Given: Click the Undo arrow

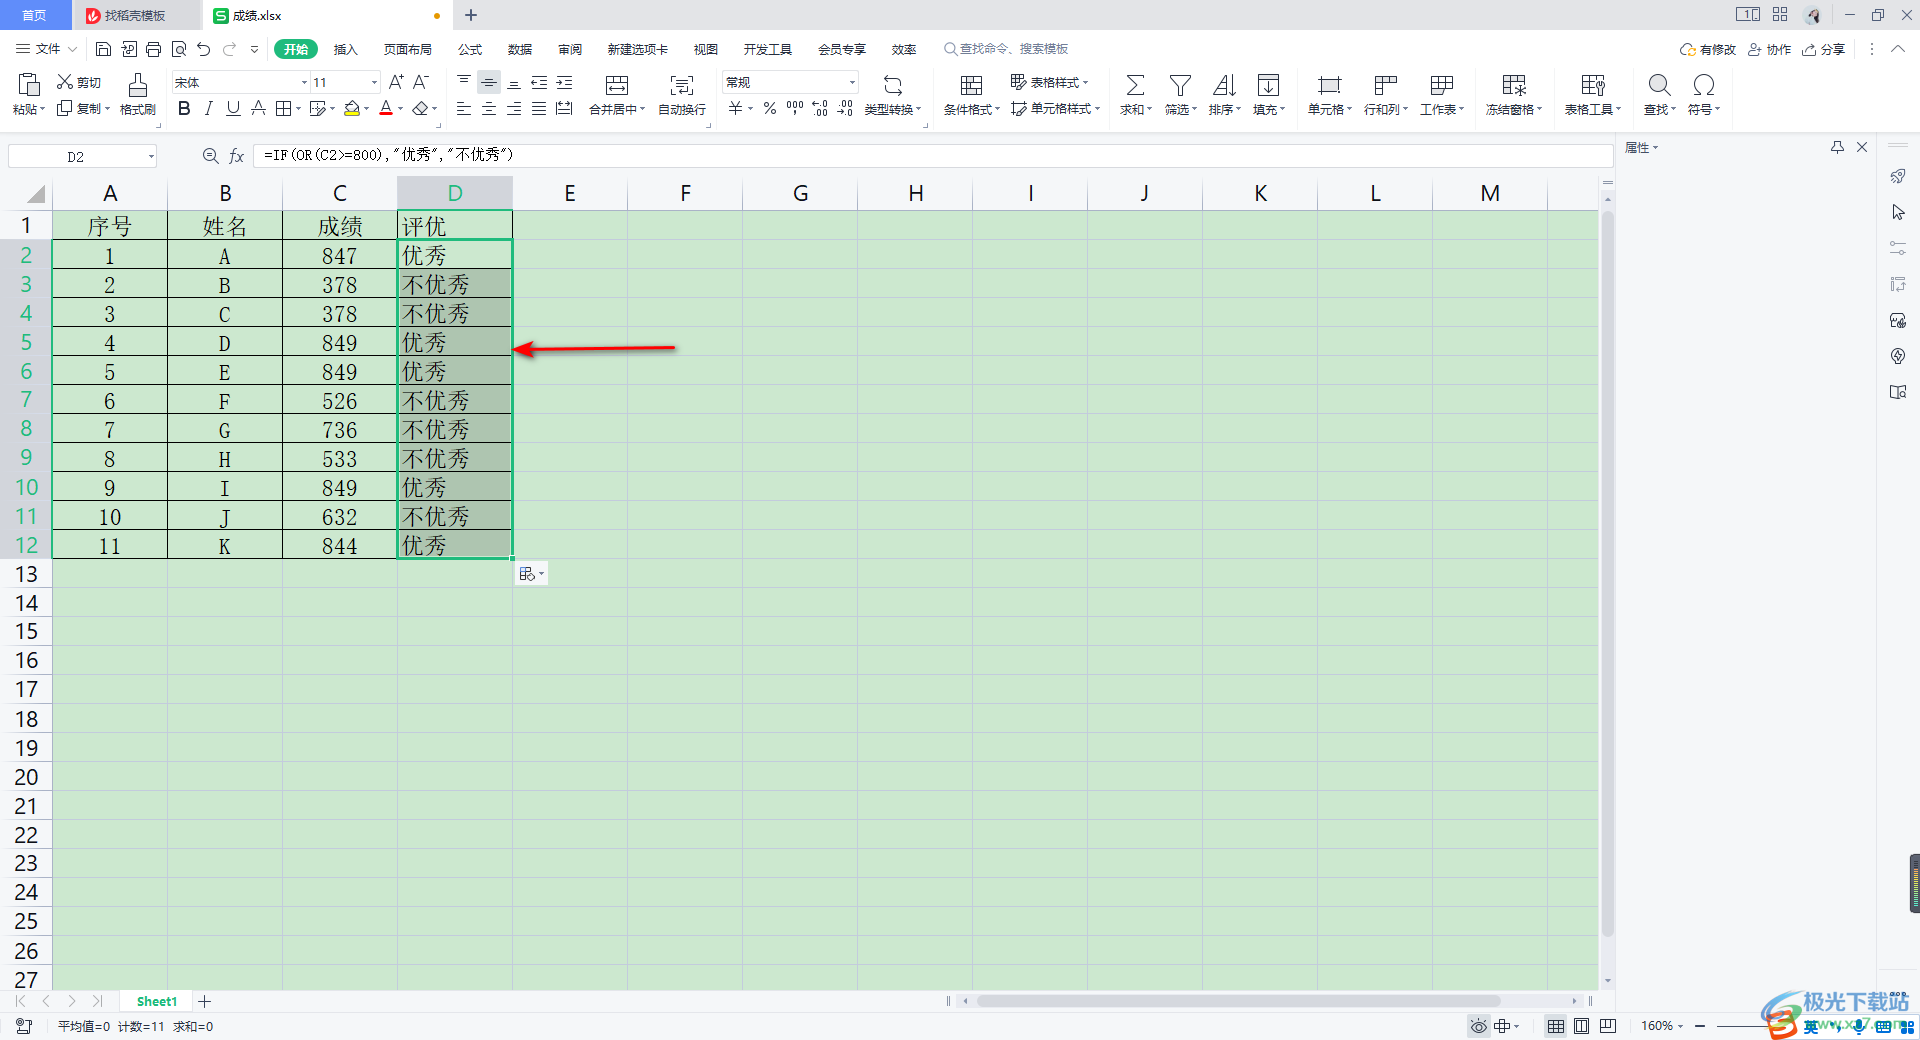Looking at the screenshot, I should 204,49.
